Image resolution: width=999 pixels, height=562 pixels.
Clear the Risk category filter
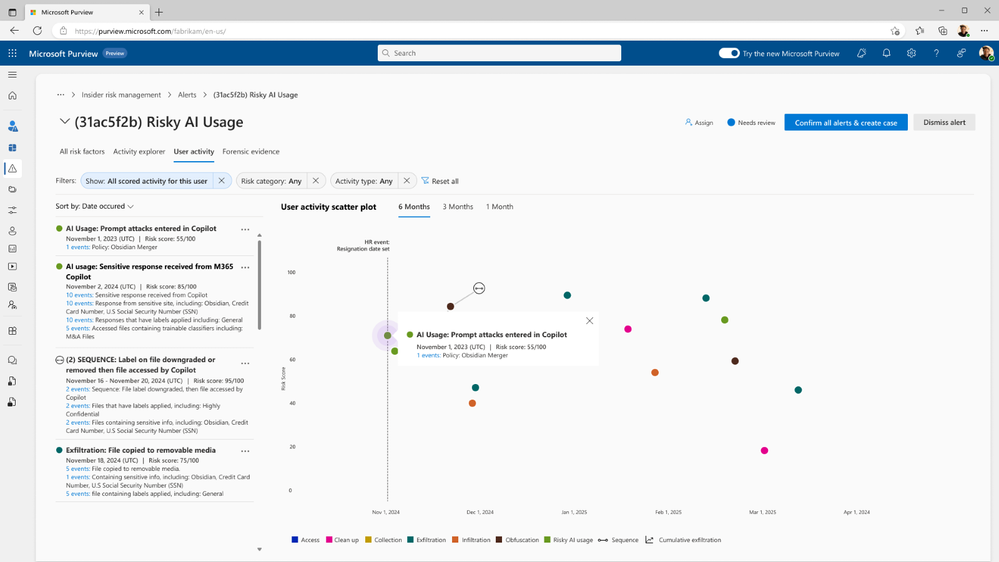[x=315, y=181]
